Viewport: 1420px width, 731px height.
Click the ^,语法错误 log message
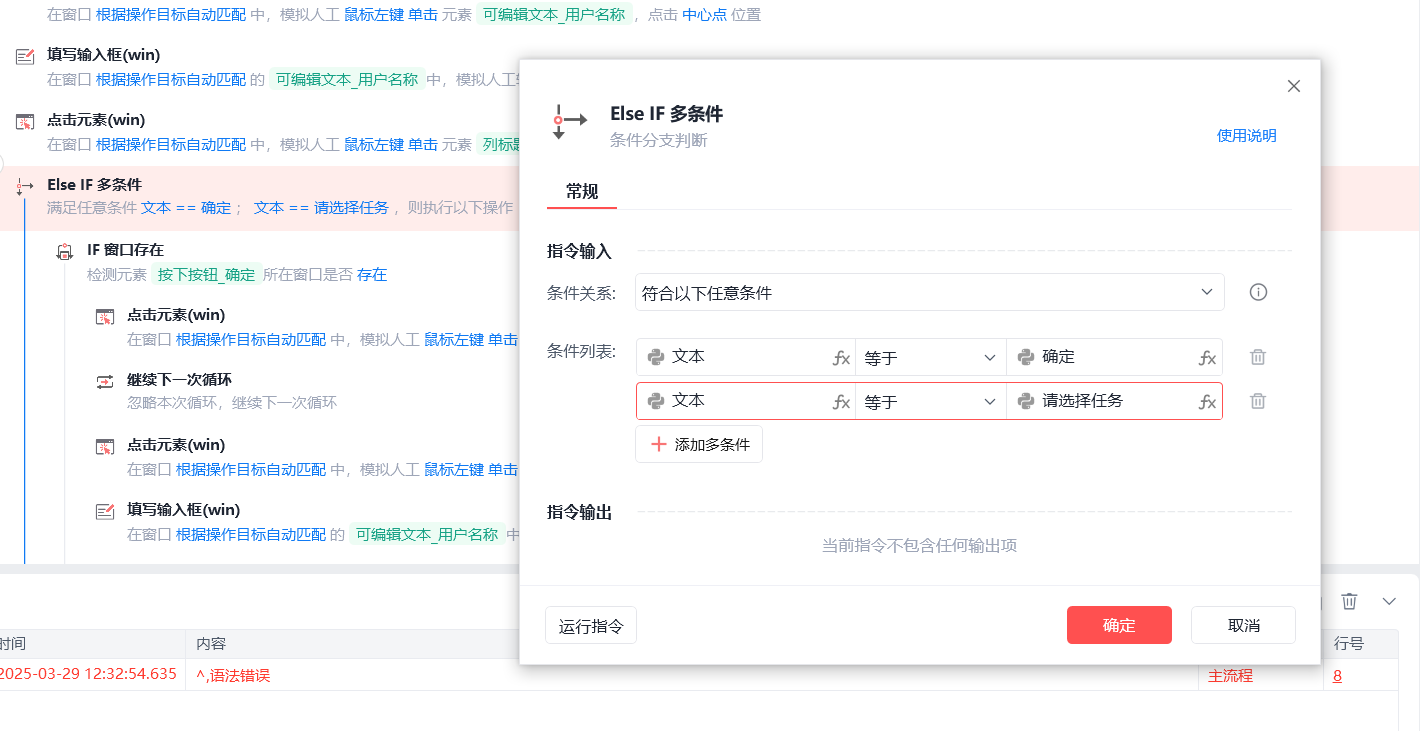(233, 676)
